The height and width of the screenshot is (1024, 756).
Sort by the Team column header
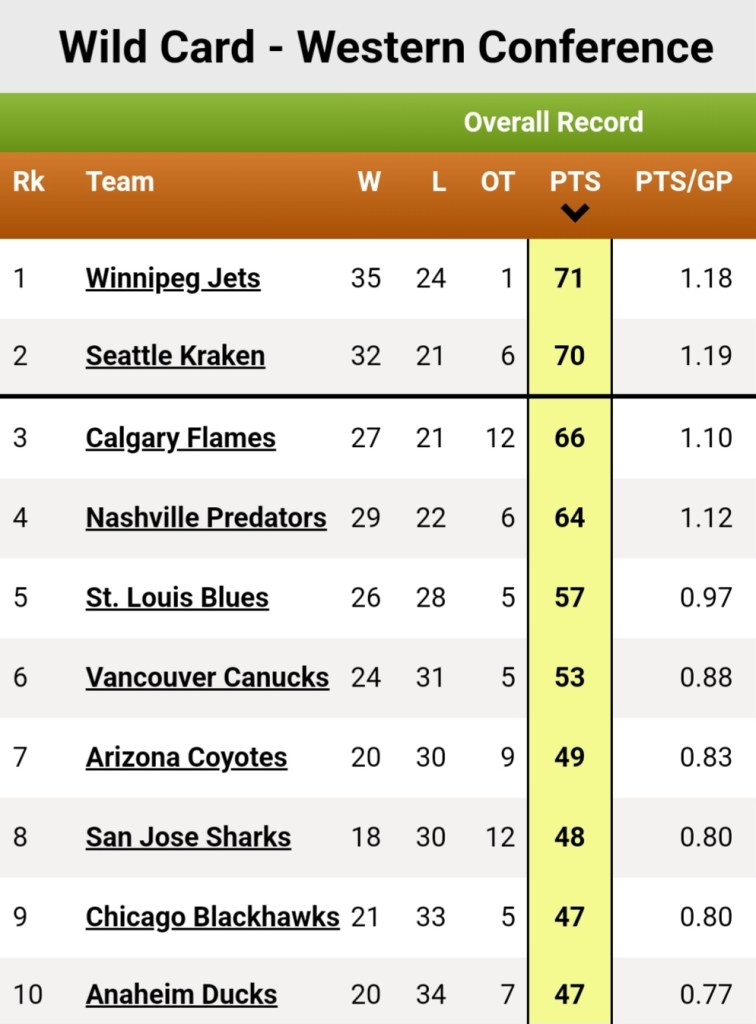120,182
